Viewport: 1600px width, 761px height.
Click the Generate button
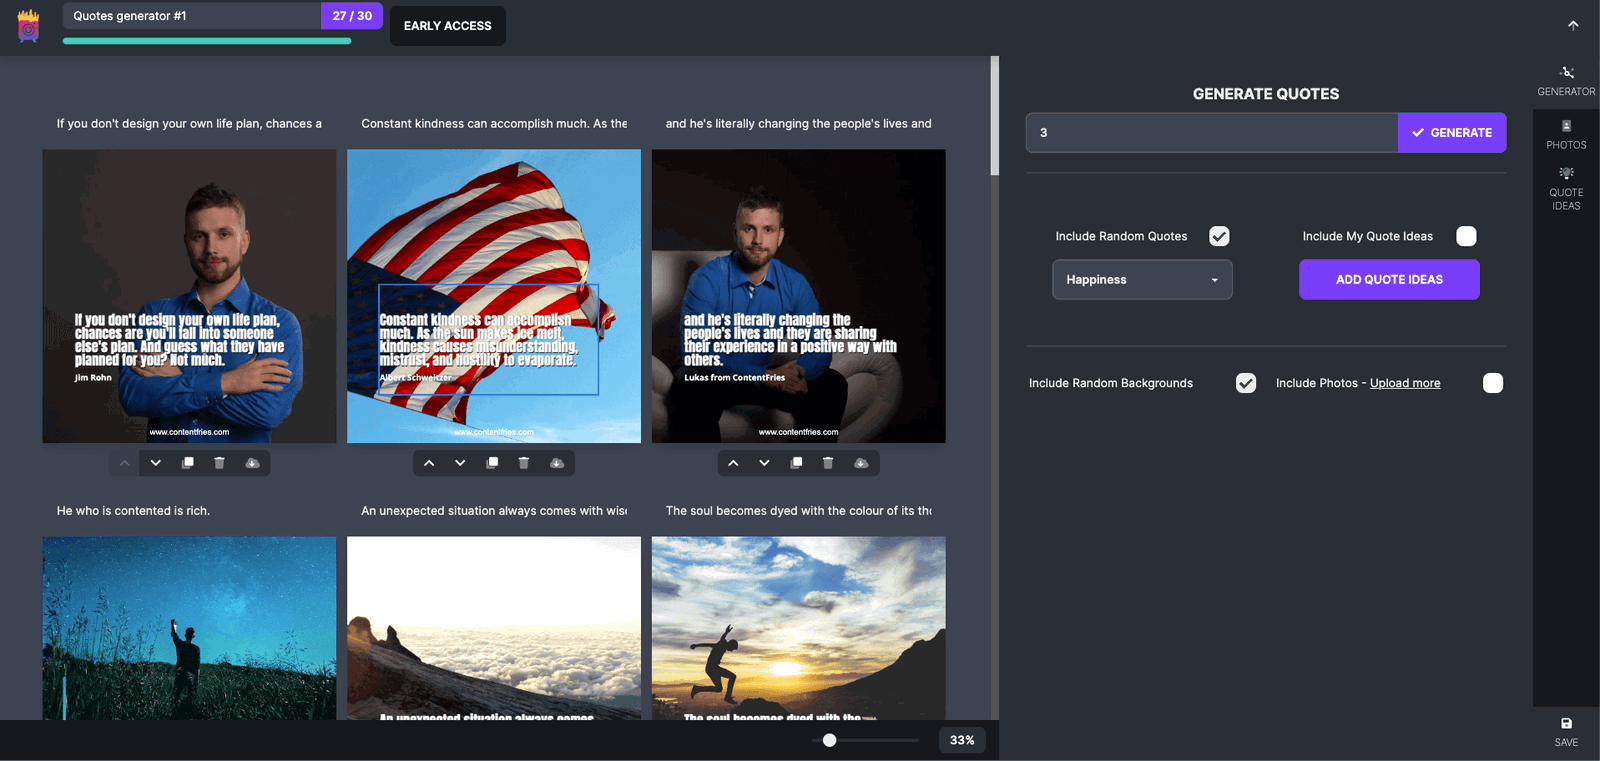pos(1452,132)
